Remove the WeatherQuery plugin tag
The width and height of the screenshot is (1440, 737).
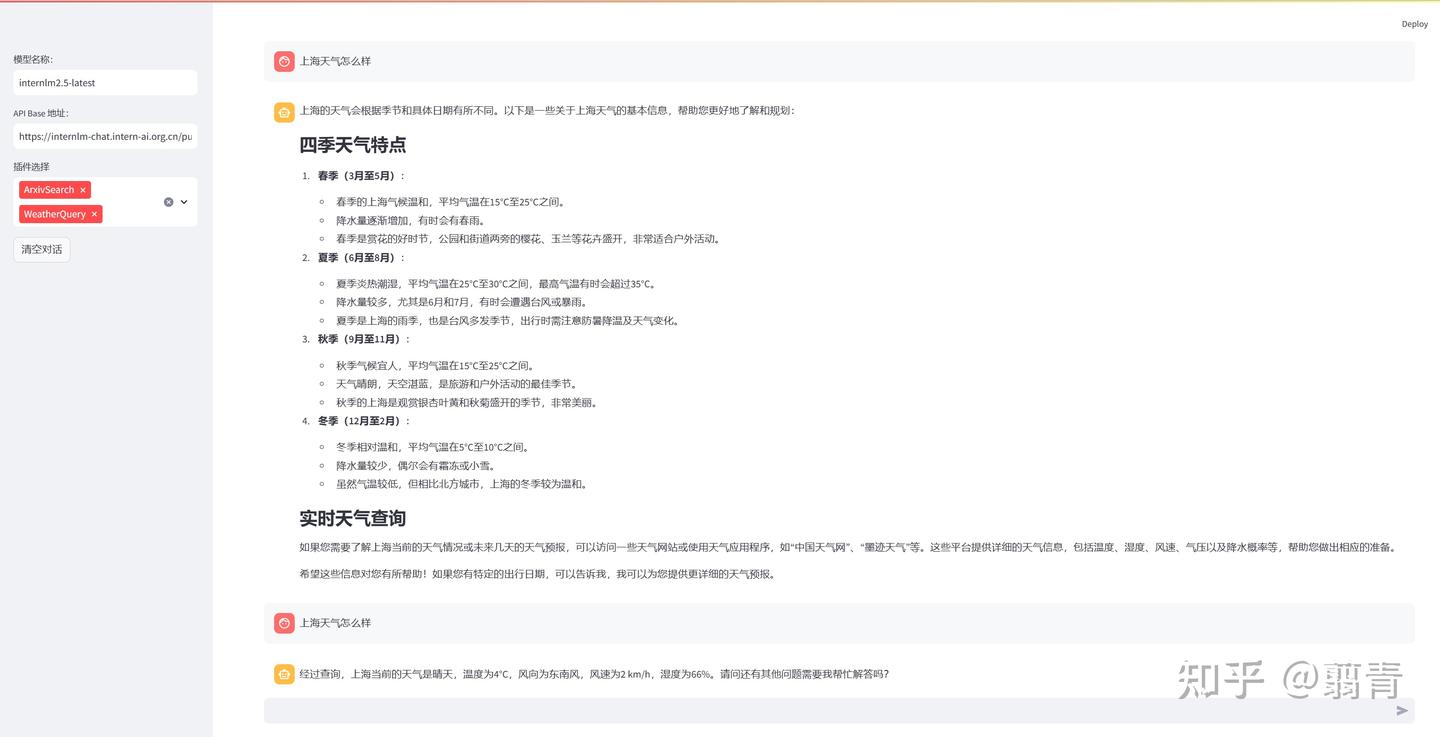94,213
